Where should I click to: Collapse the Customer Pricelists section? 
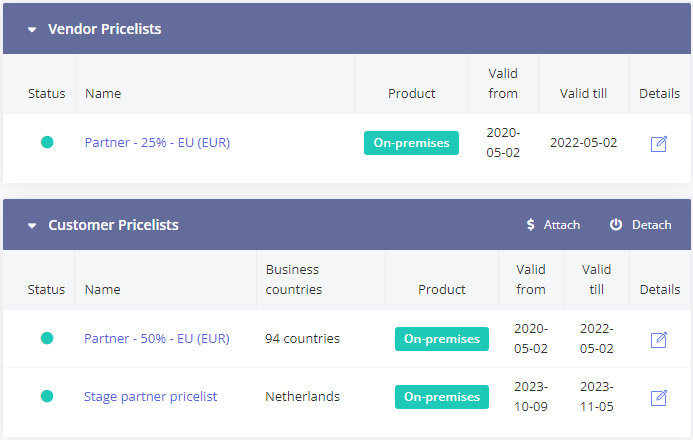[32, 226]
